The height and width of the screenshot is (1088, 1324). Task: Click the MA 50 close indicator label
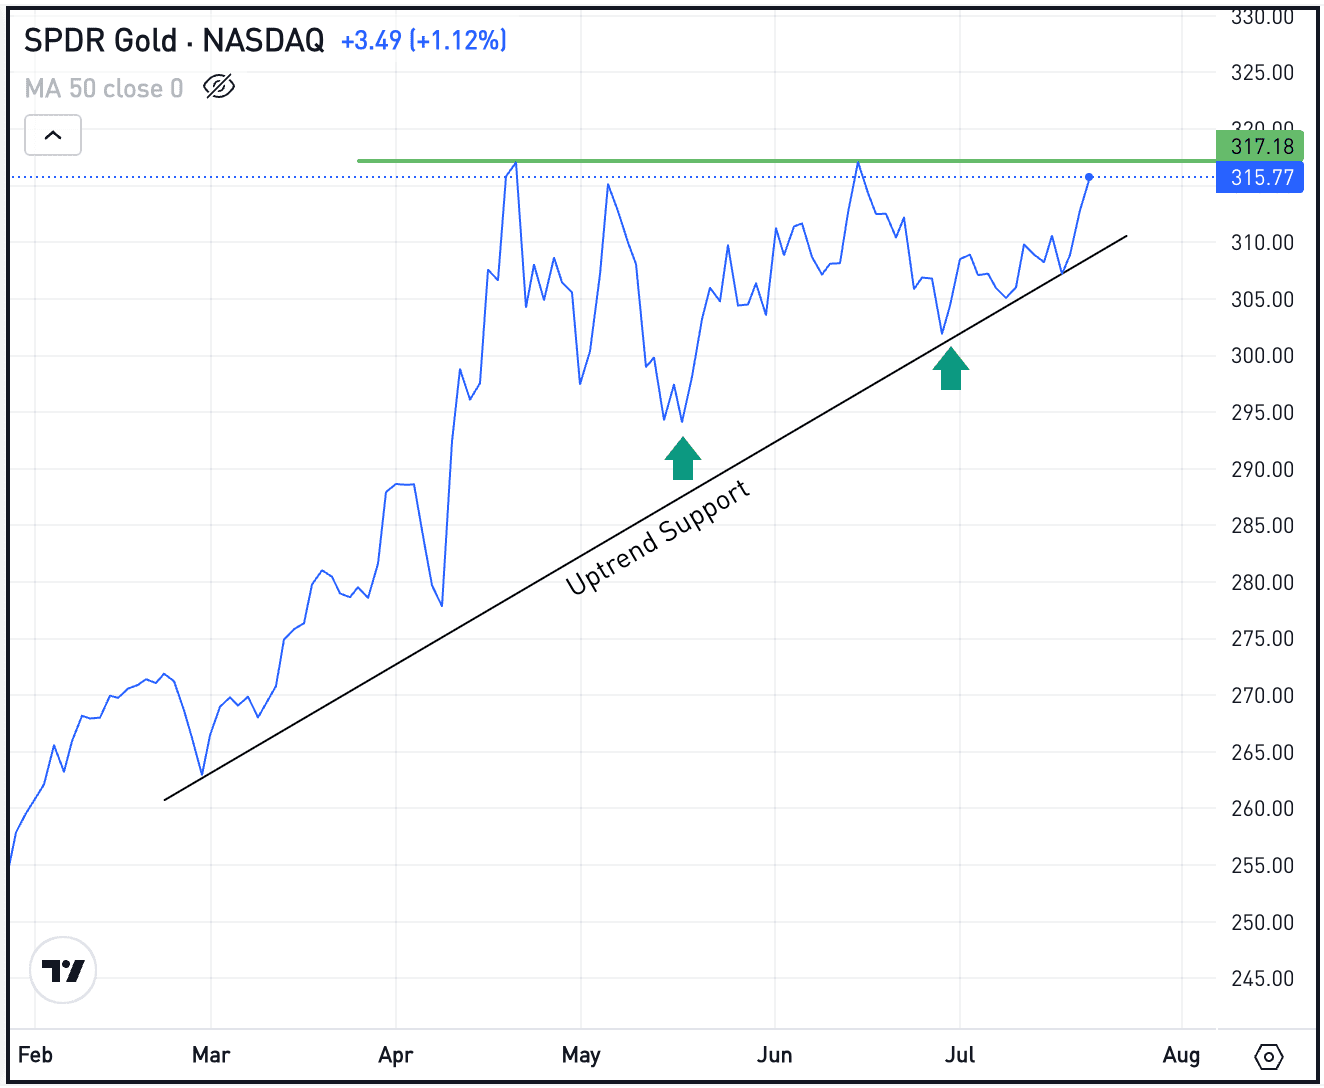point(103,88)
